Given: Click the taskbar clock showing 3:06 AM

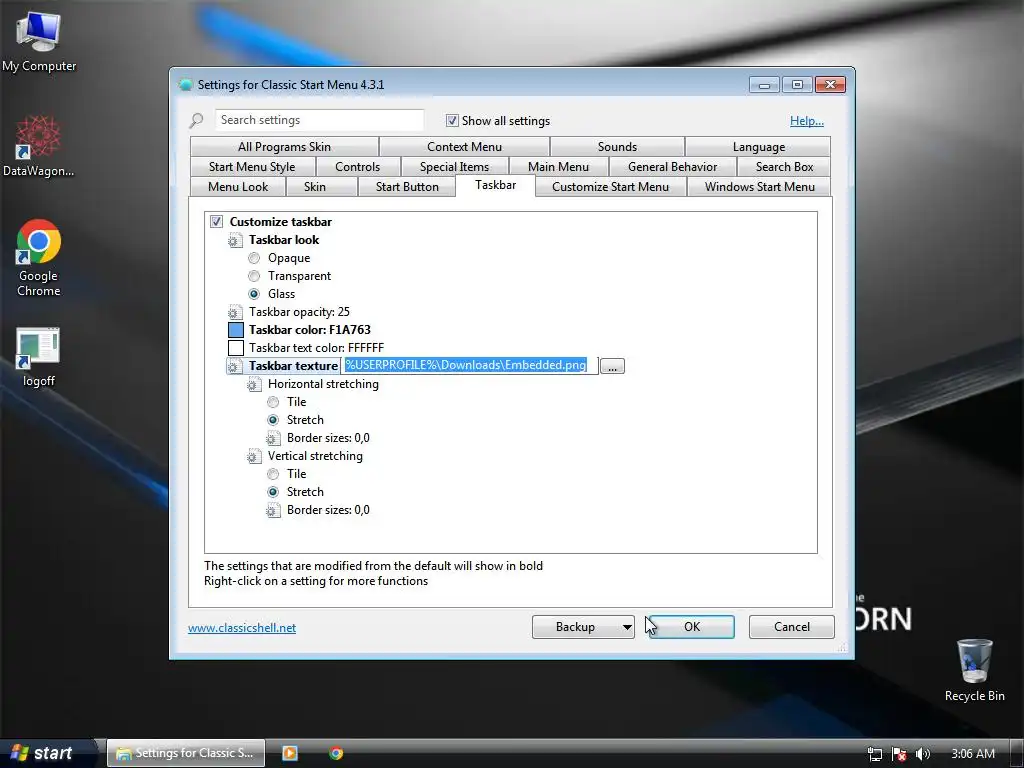Looking at the screenshot, I should pos(973,754).
